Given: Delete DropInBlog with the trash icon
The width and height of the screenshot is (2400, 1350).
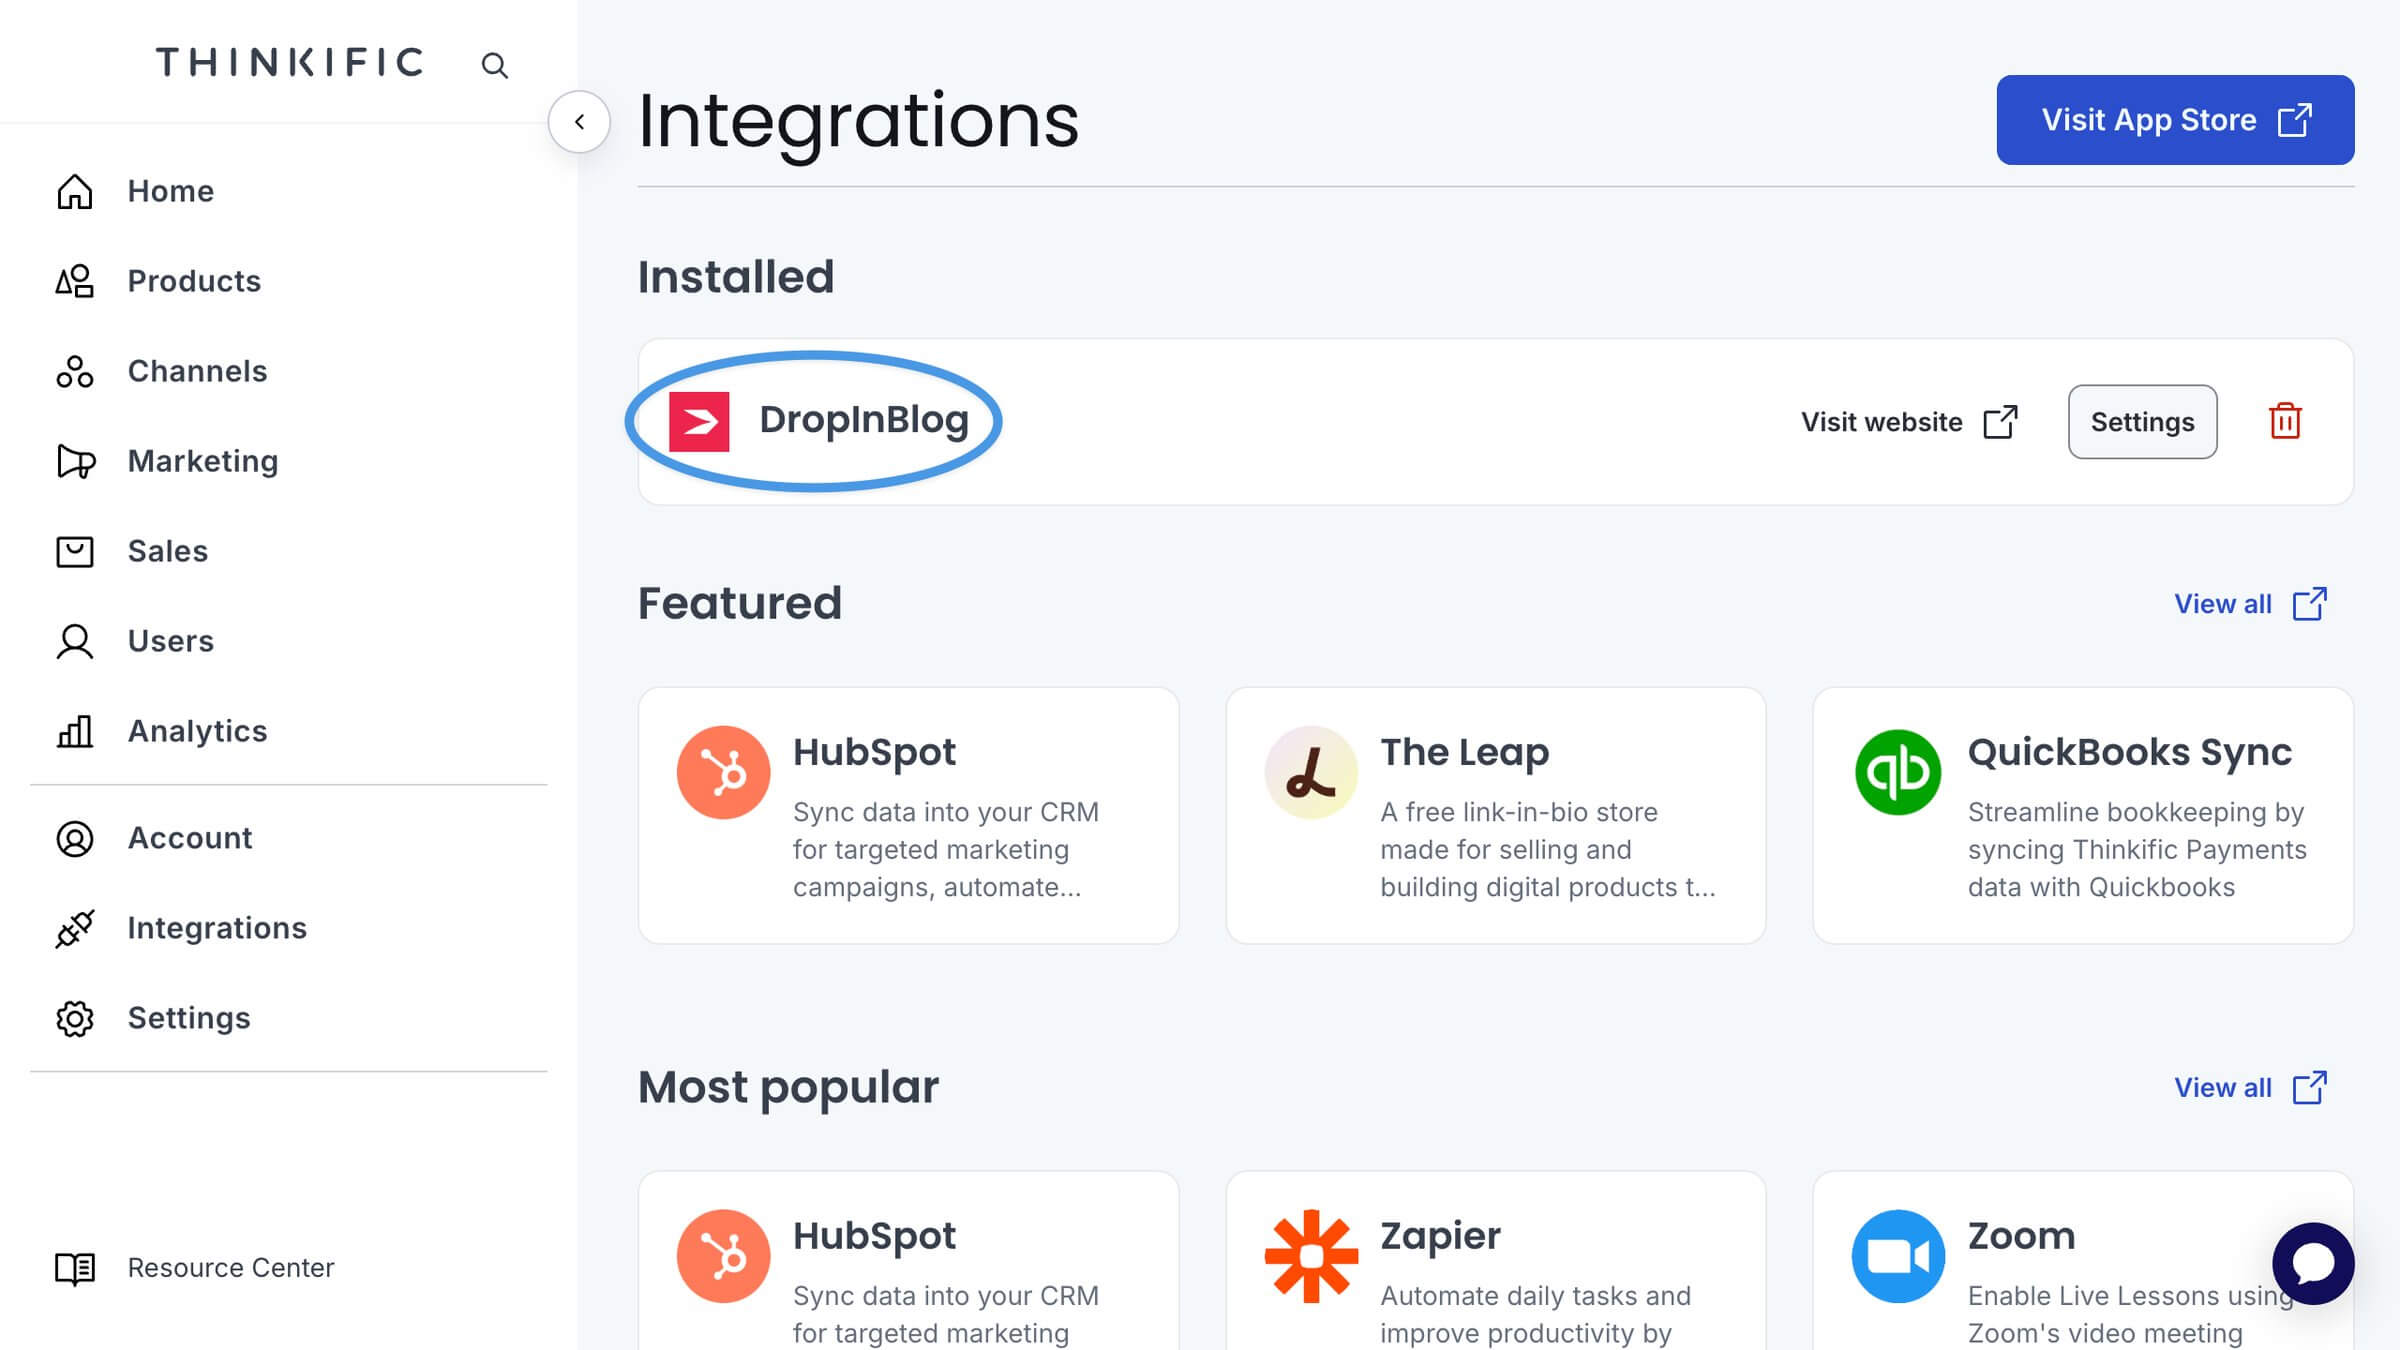Looking at the screenshot, I should pos(2285,421).
